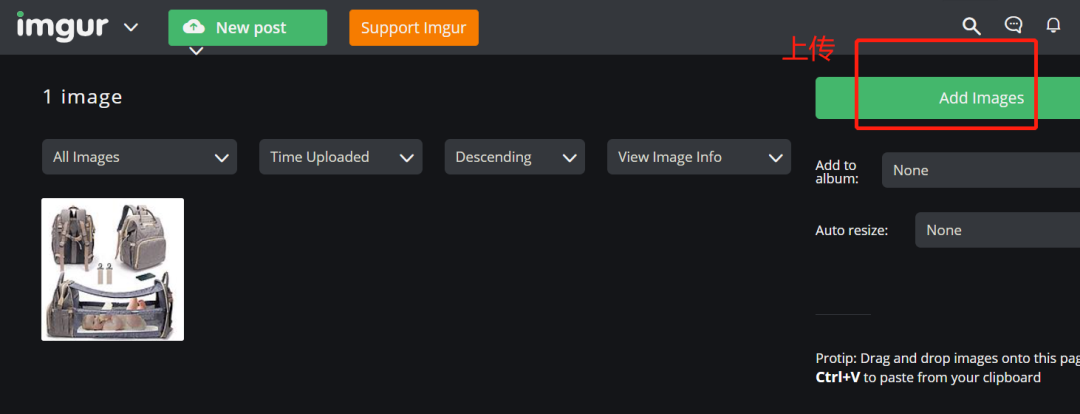Open the Add to album dropdown
Image resolution: width=1080 pixels, height=414 pixels.
(x=981, y=170)
